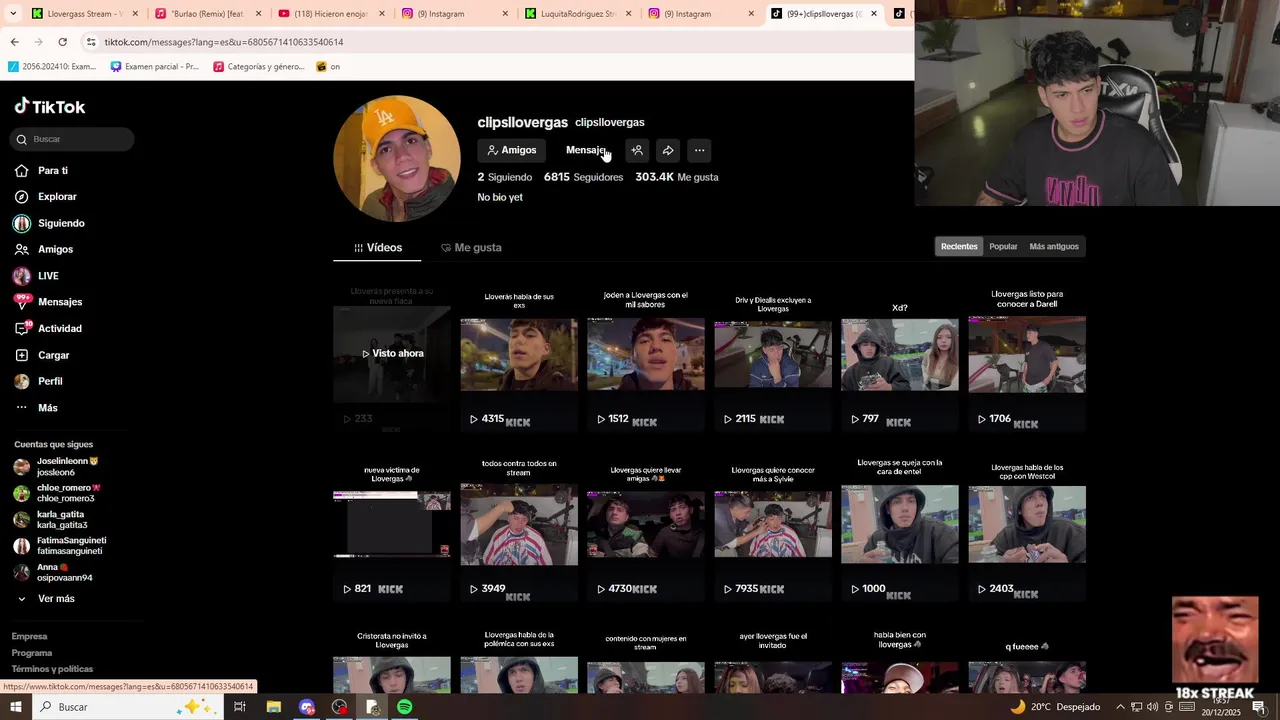Open the 'Xd?' video thumbnail
The width and height of the screenshot is (1280, 720).
click(x=900, y=354)
